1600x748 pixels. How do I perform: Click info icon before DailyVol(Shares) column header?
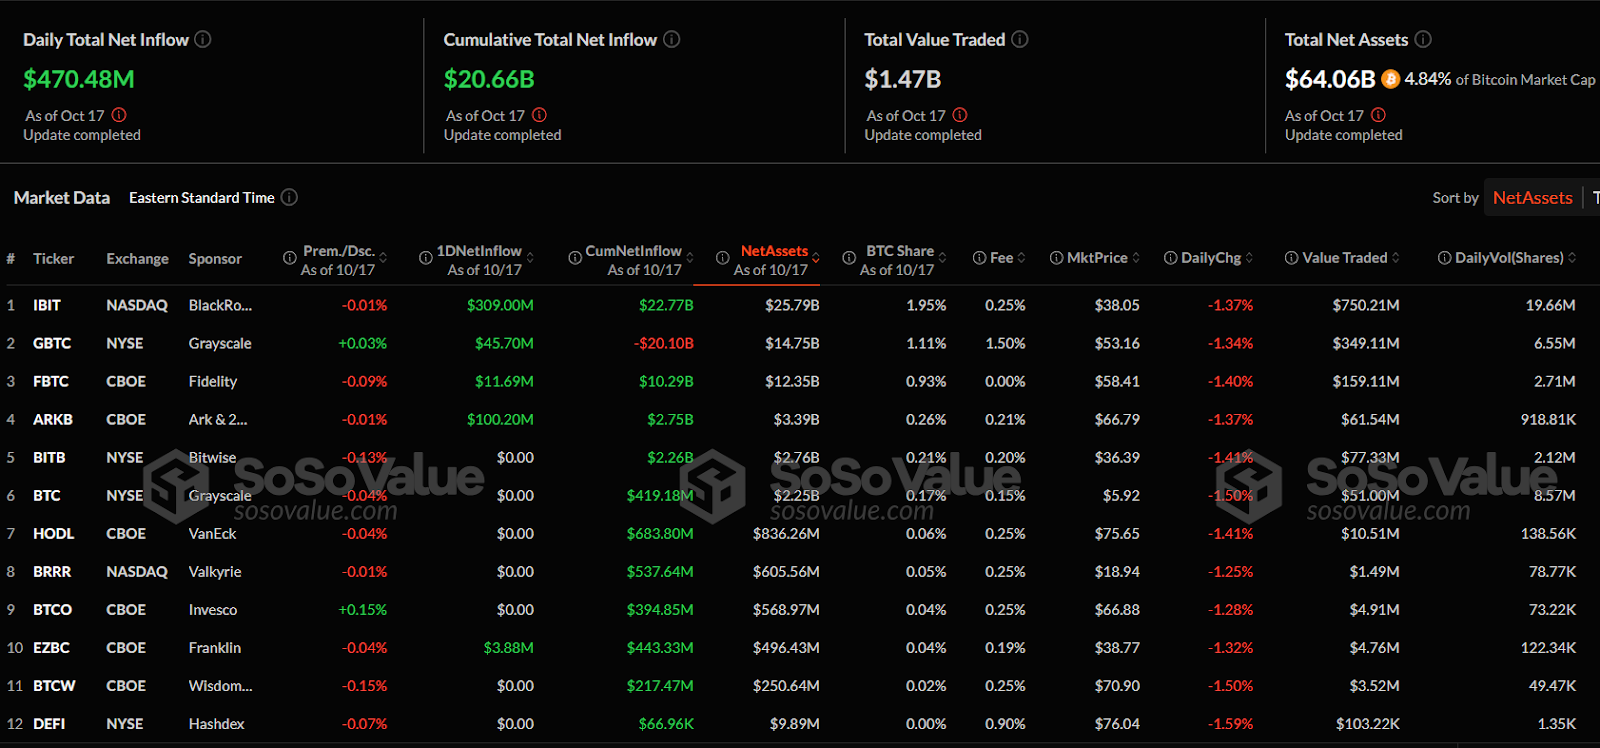pyautogui.click(x=1445, y=258)
